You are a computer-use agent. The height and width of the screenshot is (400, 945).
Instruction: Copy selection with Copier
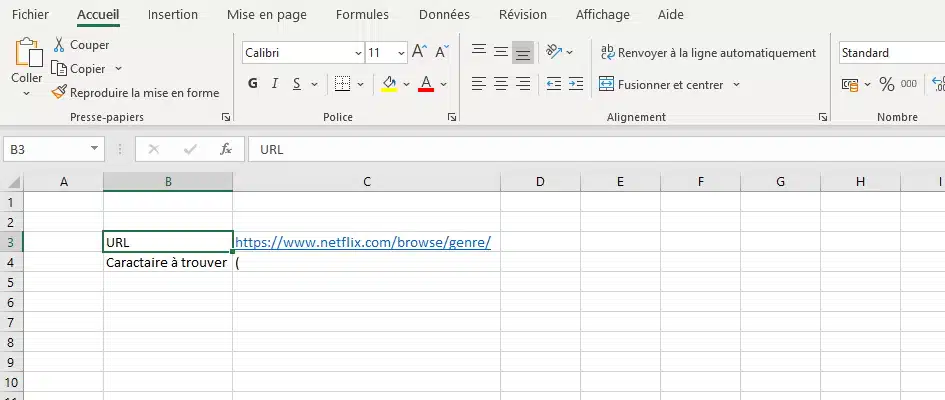[x=79, y=69]
